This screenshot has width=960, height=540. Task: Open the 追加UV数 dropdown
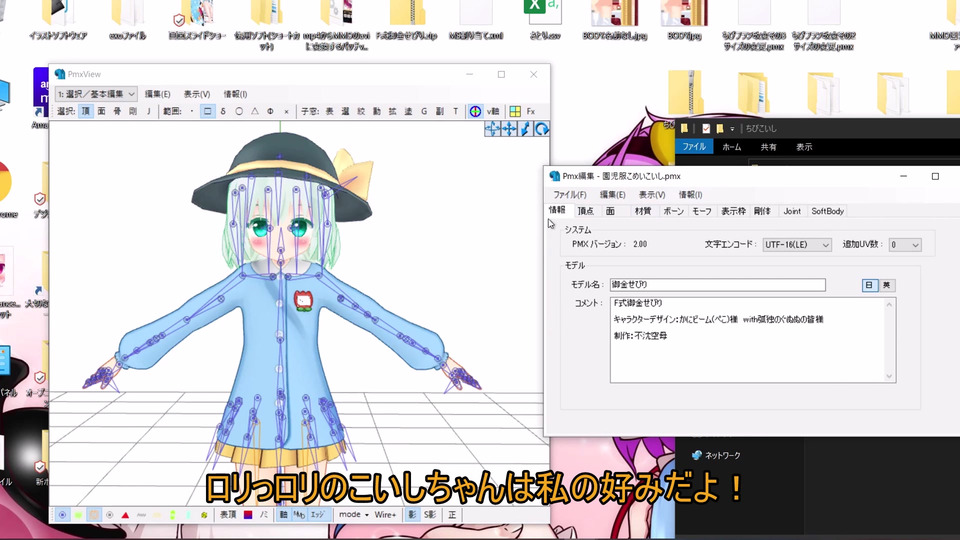pos(904,244)
